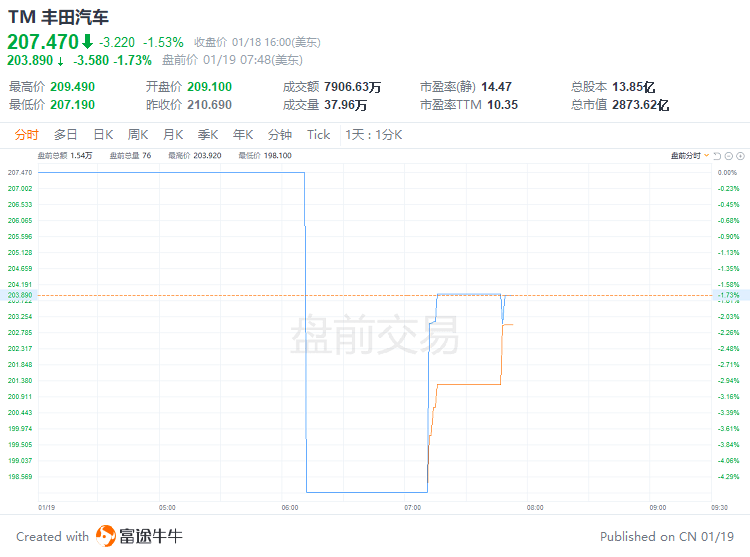The image size is (750, 557).
Task: Click the 成交量 37.96万 value
Action: (345, 105)
